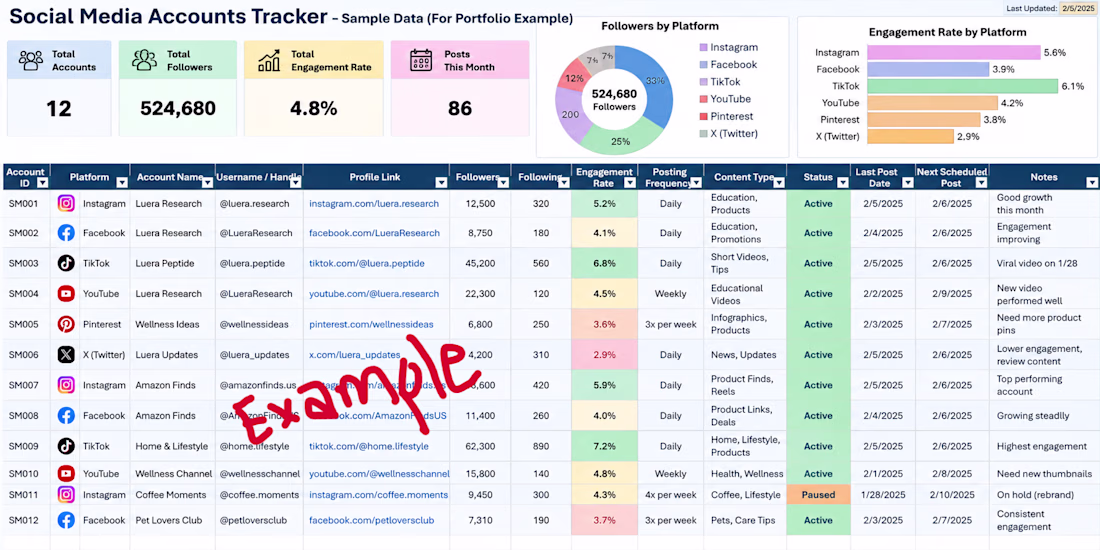1100x550 pixels.
Task: Select the X (Twitter) 2.9% engagement bar
Action: [x=911, y=136]
